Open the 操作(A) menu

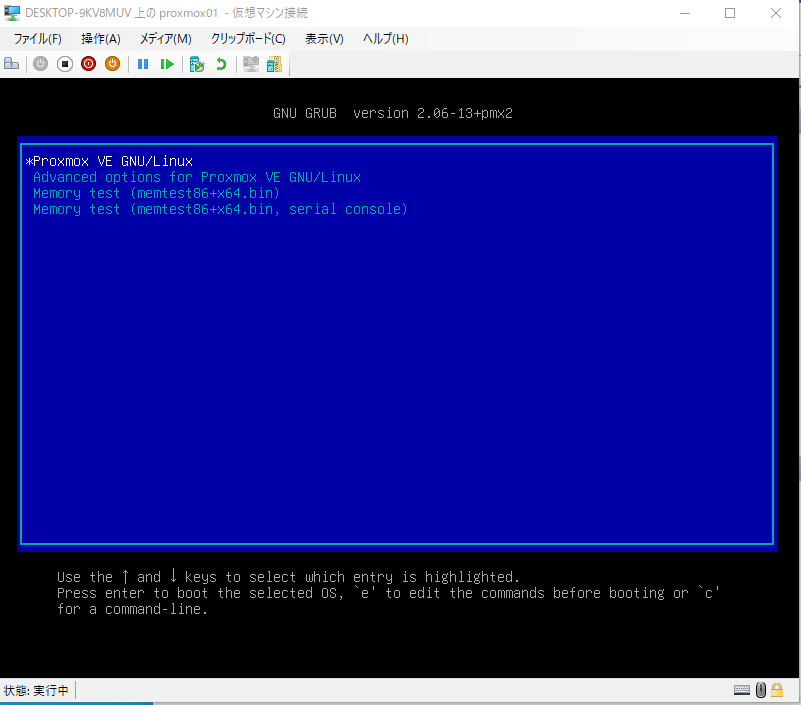(100, 38)
